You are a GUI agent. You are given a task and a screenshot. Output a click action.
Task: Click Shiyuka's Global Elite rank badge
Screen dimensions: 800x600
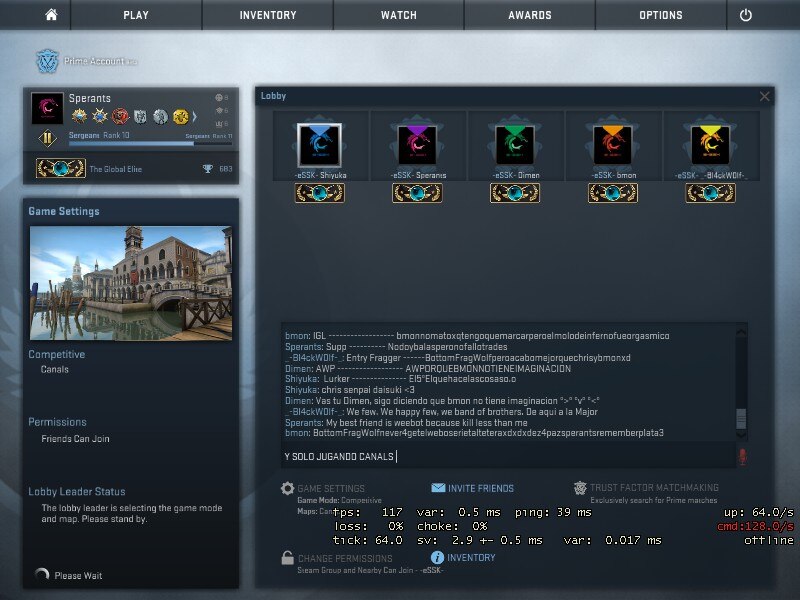[319, 193]
